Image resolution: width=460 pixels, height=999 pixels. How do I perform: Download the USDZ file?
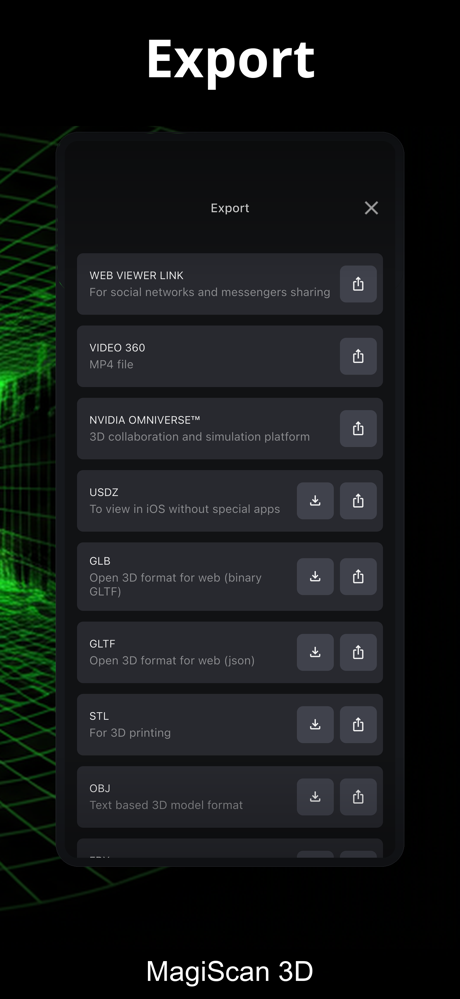pos(315,501)
